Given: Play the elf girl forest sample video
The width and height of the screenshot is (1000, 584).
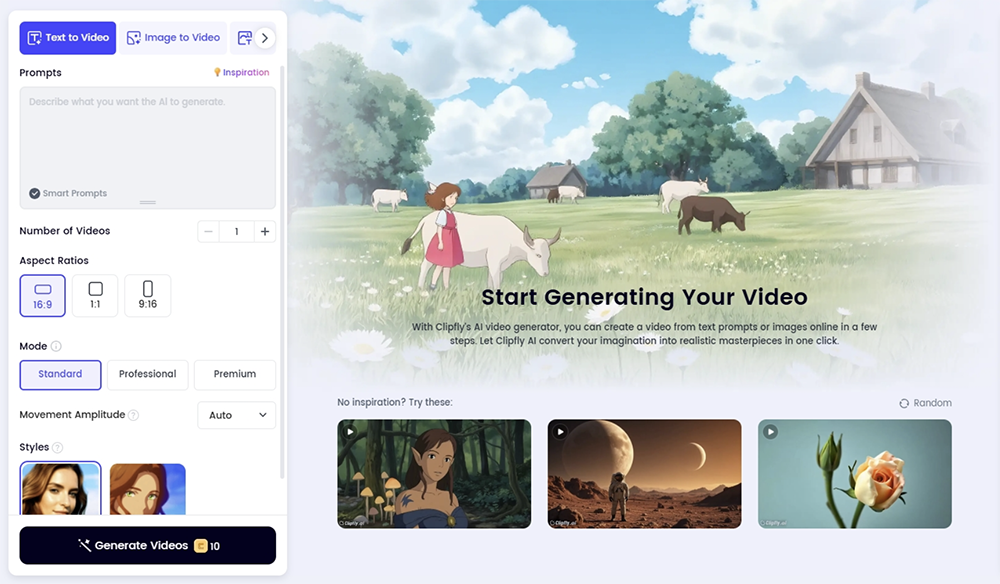Looking at the screenshot, I should click(x=350, y=432).
